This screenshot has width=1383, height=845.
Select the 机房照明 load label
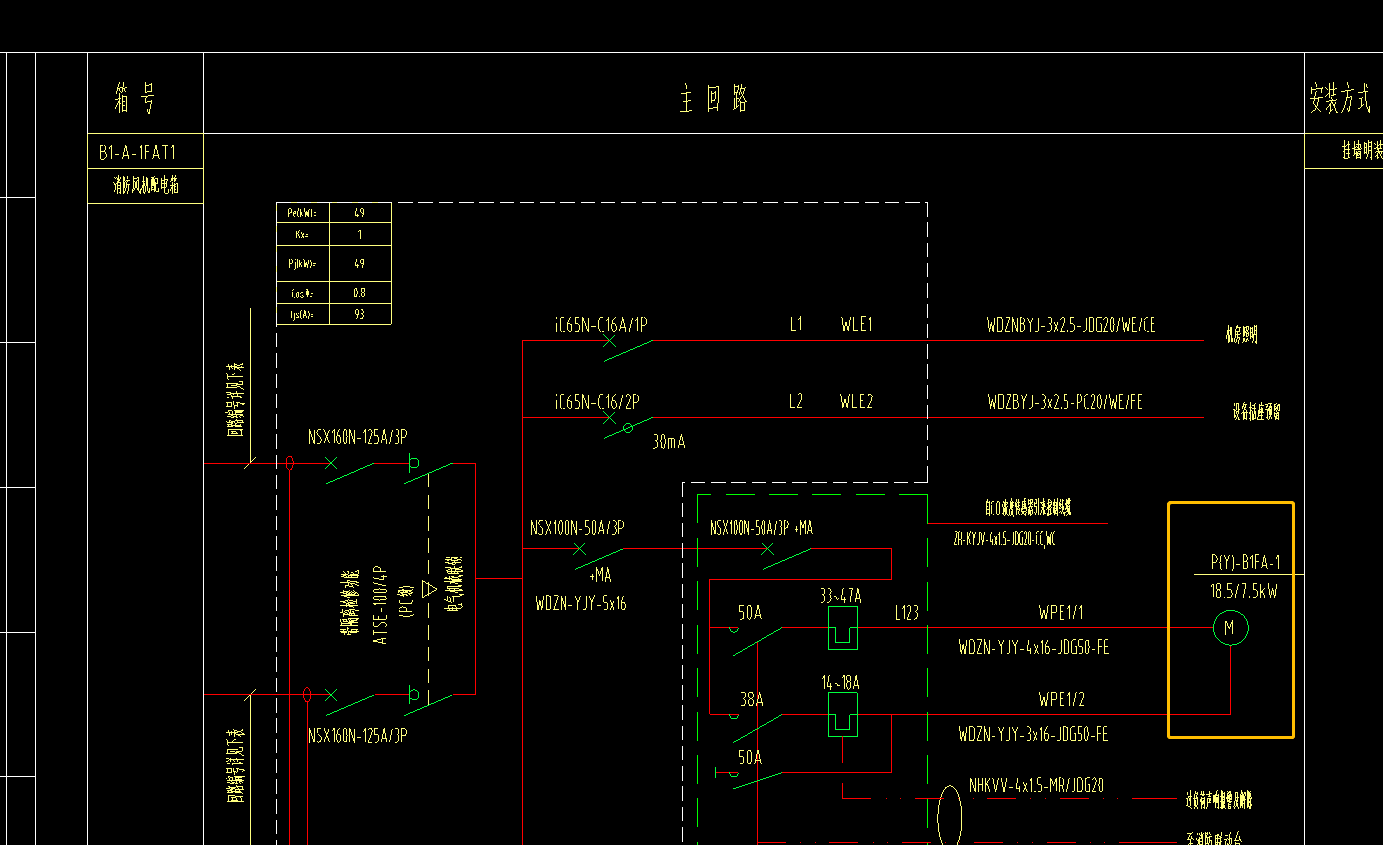coord(1241,335)
